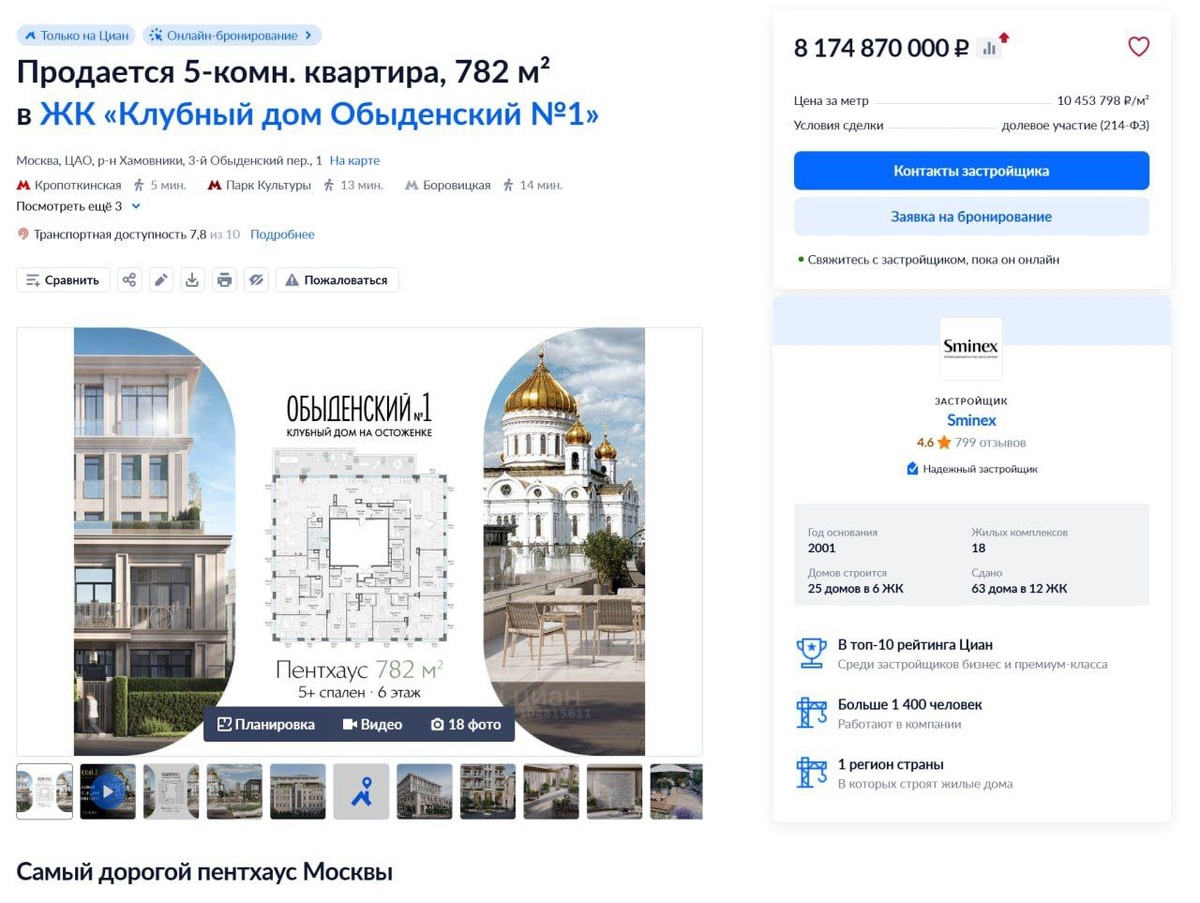Switch to the 'Видео' gallery tab

click(373, 724)
